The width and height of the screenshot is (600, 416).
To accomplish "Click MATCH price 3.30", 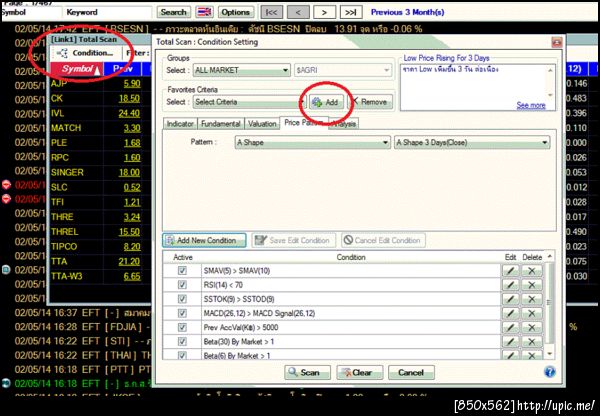I will (132, 128).
